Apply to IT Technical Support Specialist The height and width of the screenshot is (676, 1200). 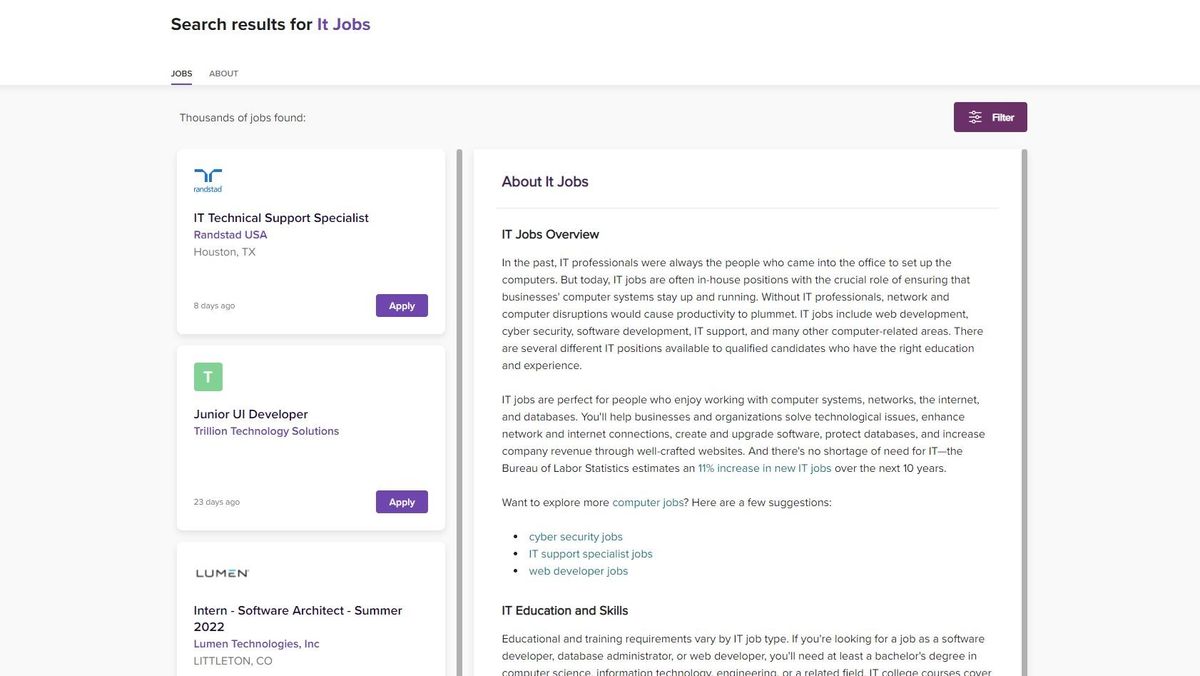coord(401,304)
